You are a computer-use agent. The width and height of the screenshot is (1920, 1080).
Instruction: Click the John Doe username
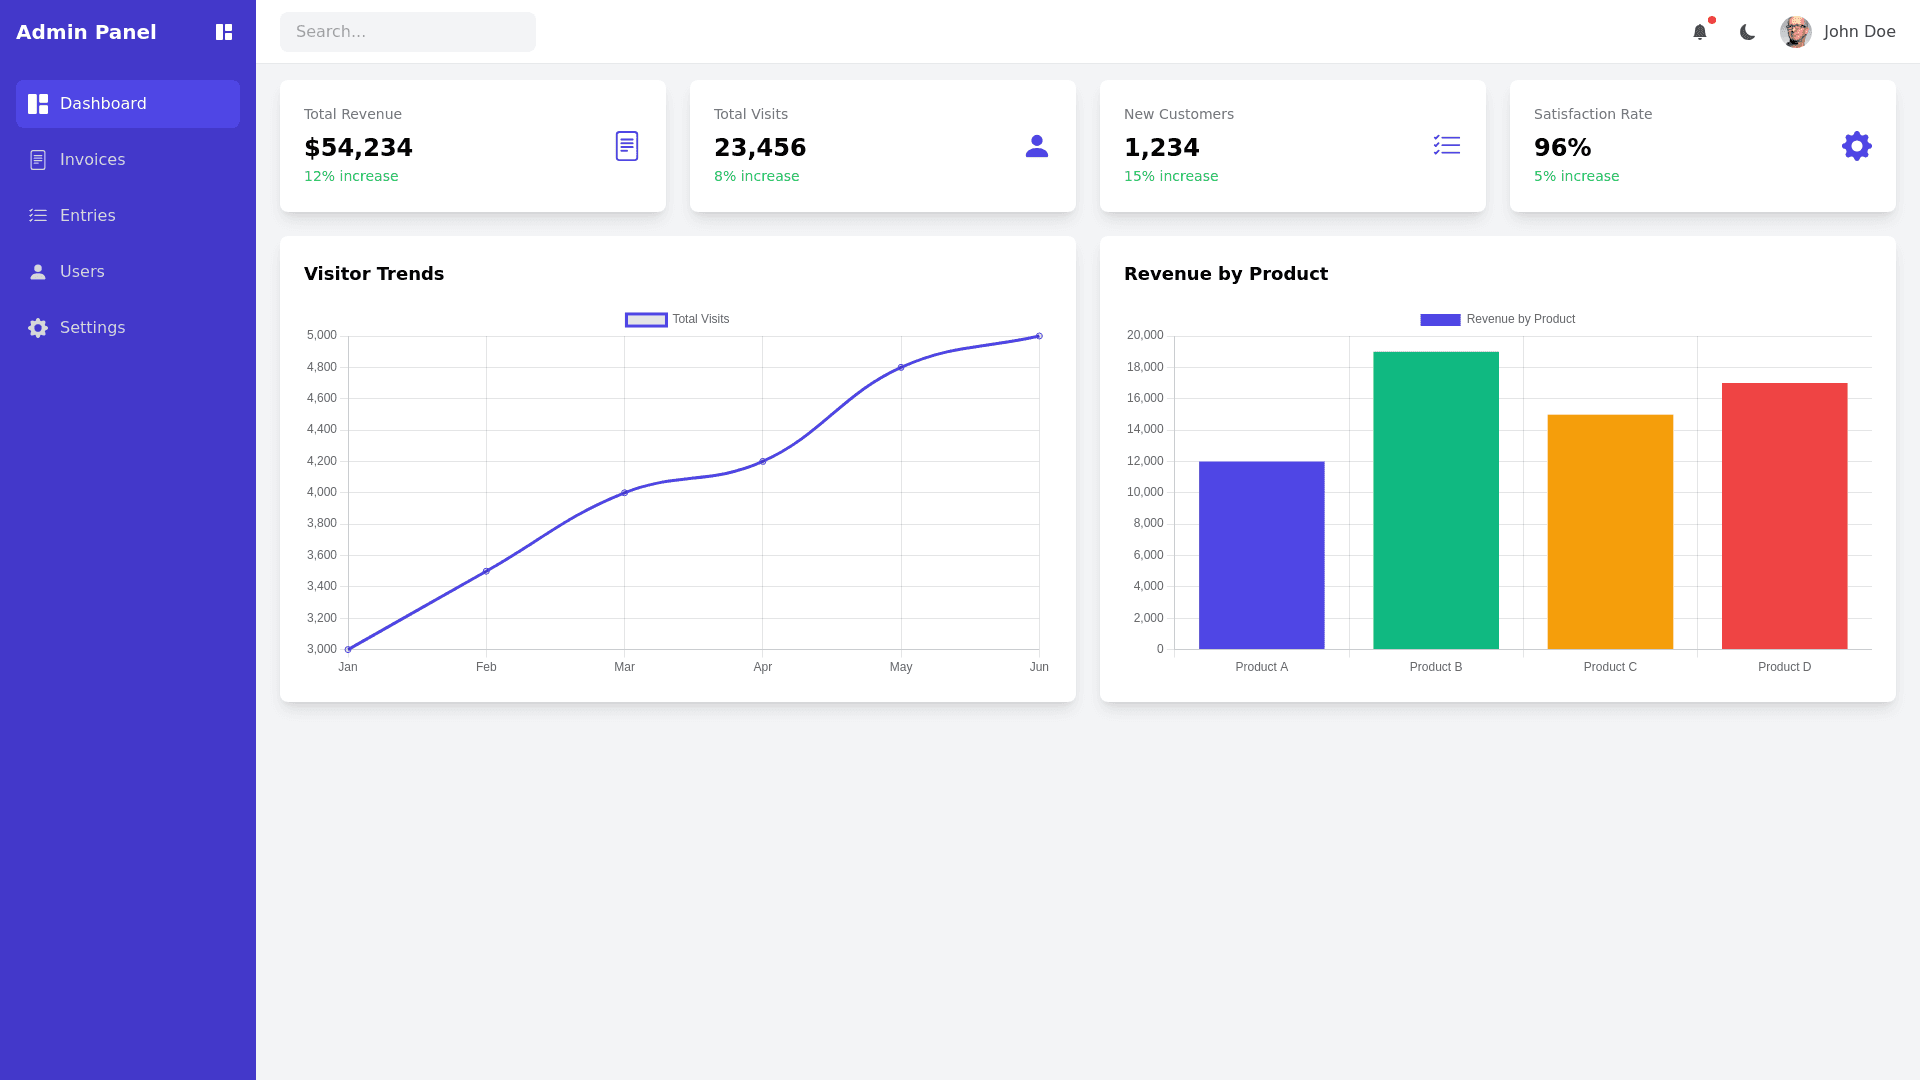coord(1859,32)
